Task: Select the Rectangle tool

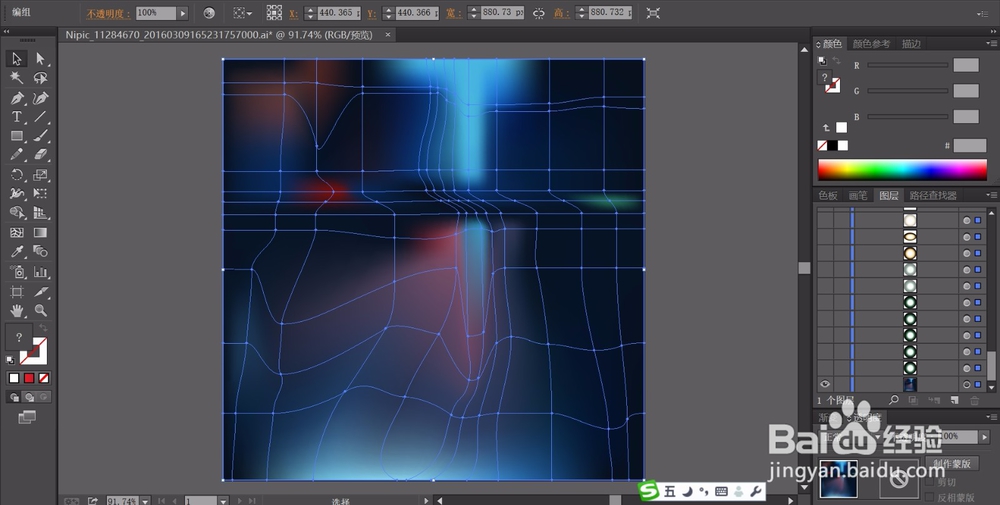Action: coord(17,136)
